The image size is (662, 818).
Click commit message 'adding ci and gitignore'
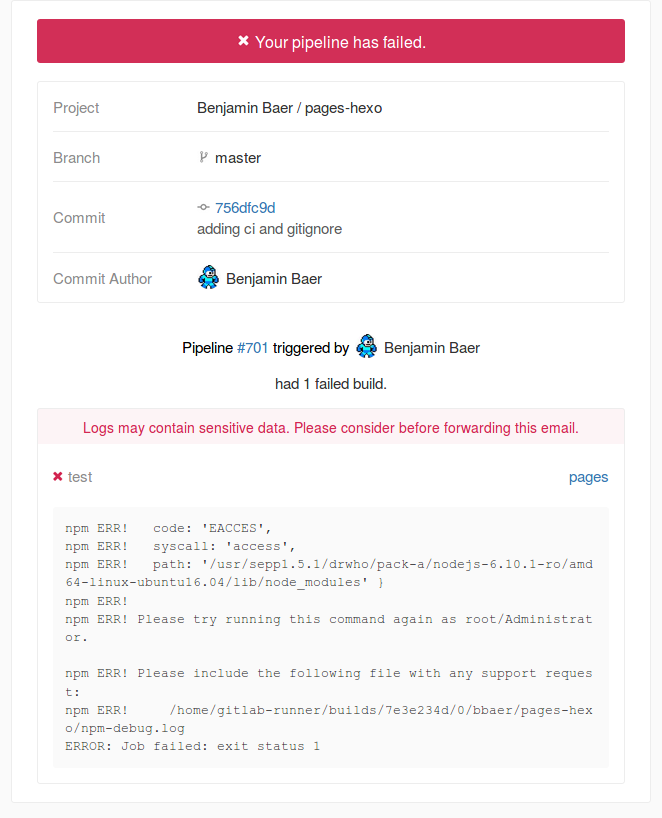pyautogui.click(x=269, y=229)
